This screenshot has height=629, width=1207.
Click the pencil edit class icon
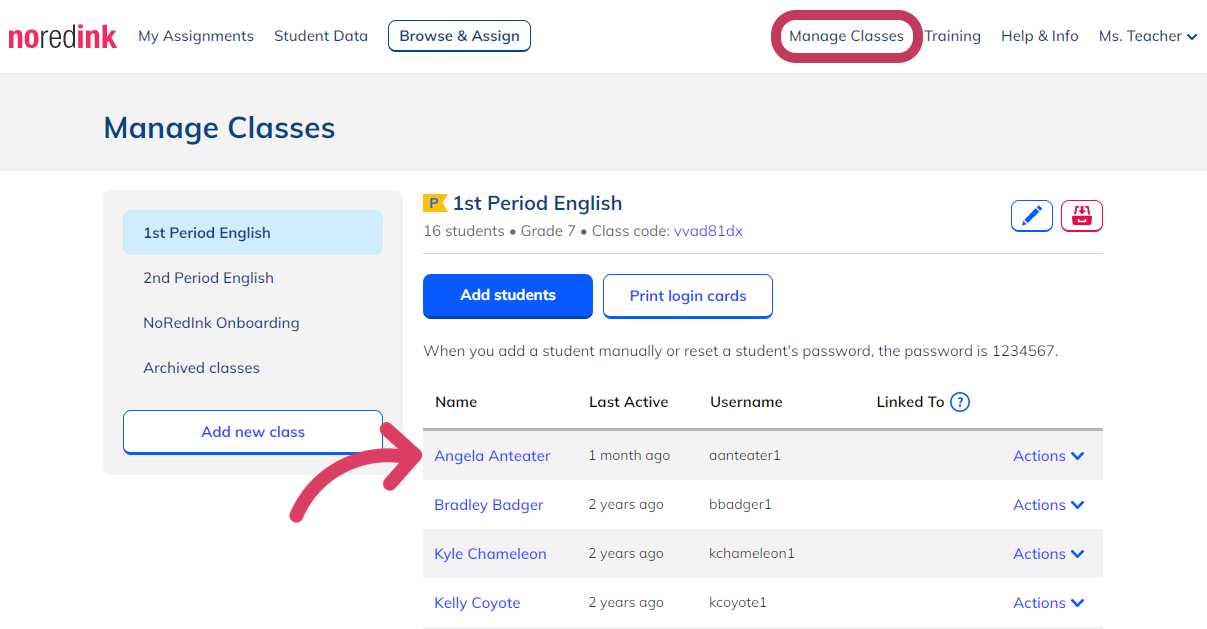1032,216
